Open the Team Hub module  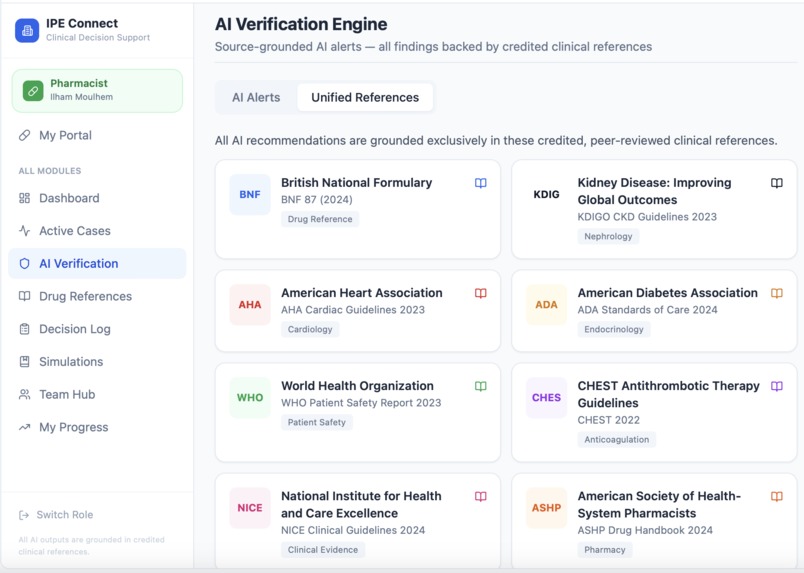(97, 394)
